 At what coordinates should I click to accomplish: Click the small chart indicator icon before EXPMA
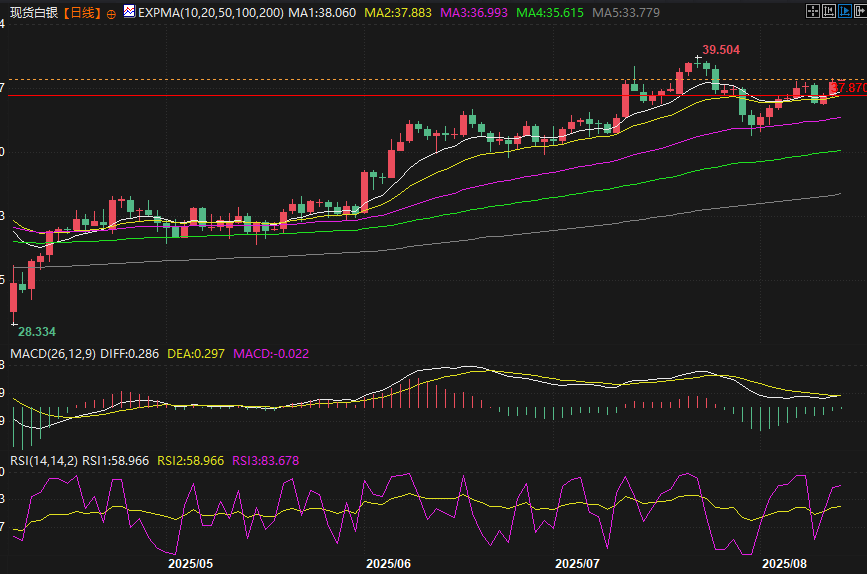pos(129,11)
